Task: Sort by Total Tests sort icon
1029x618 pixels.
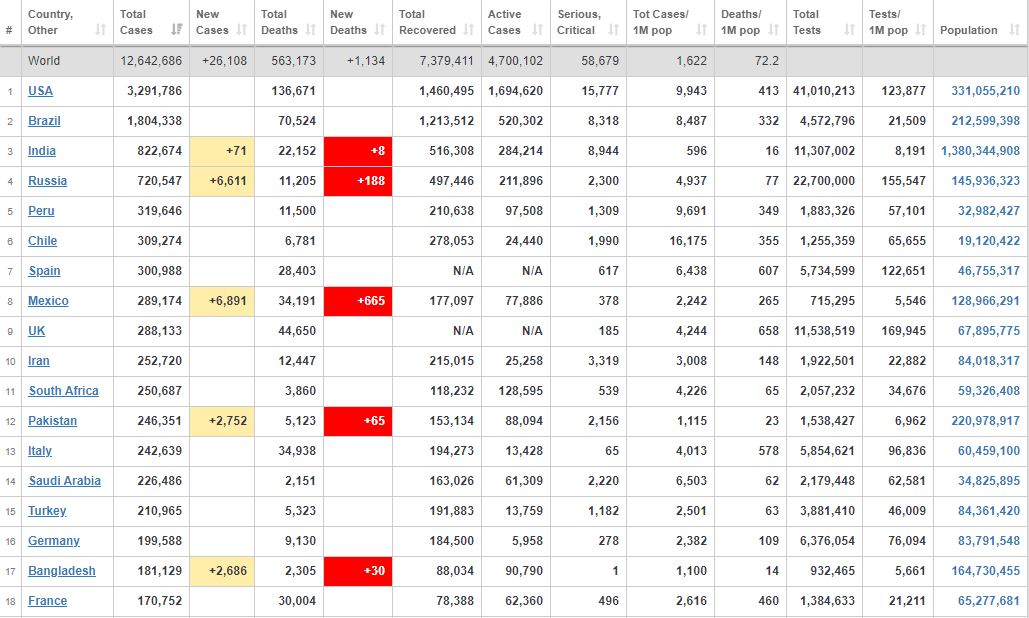Action: pyautogui.click(x=849, y=30)
